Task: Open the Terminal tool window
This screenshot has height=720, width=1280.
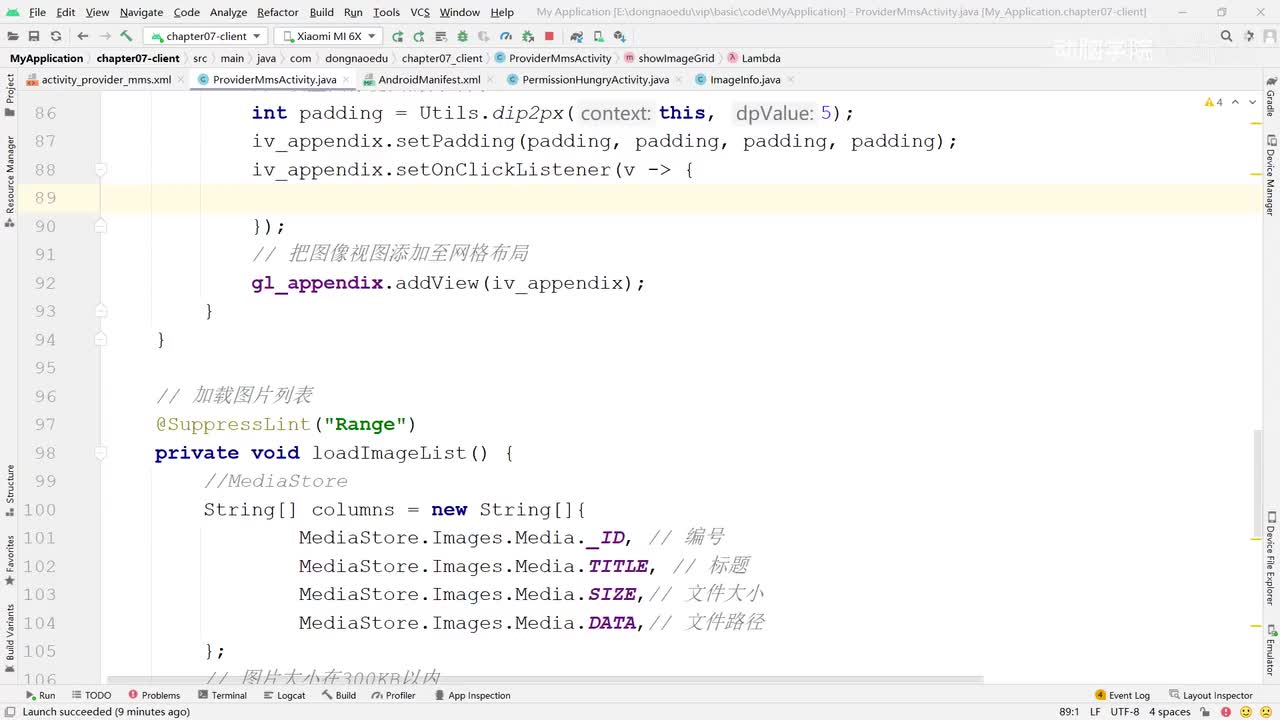Action: [222, 696]
